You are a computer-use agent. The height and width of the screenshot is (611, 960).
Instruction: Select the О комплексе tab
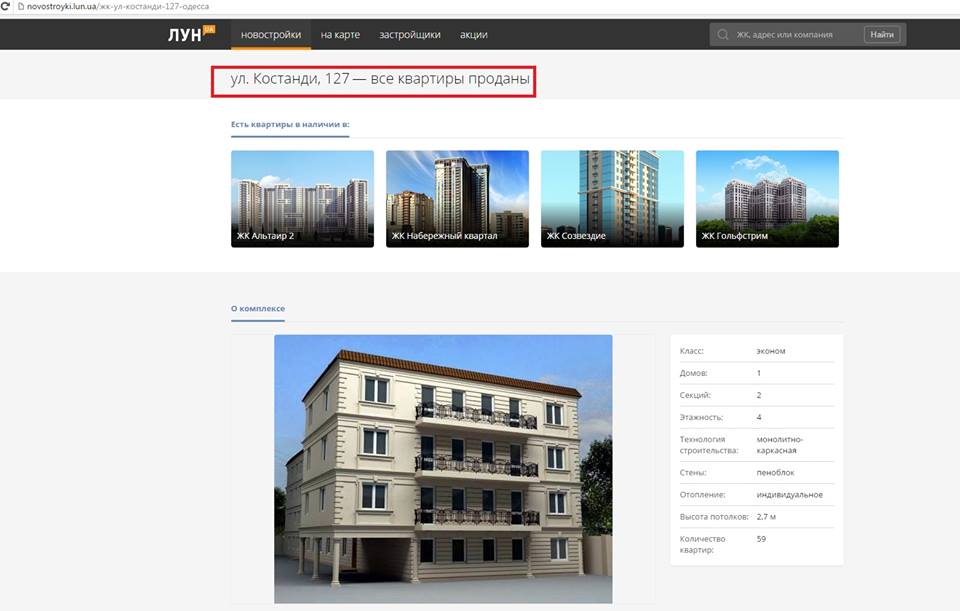258,309
